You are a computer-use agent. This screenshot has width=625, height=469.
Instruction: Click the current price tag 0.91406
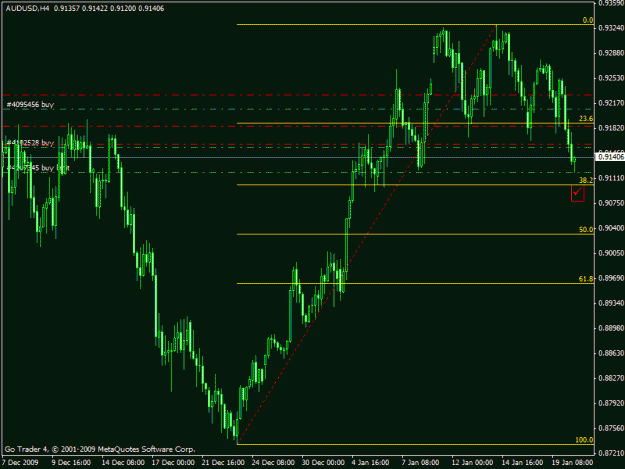[x=610, y=157]
